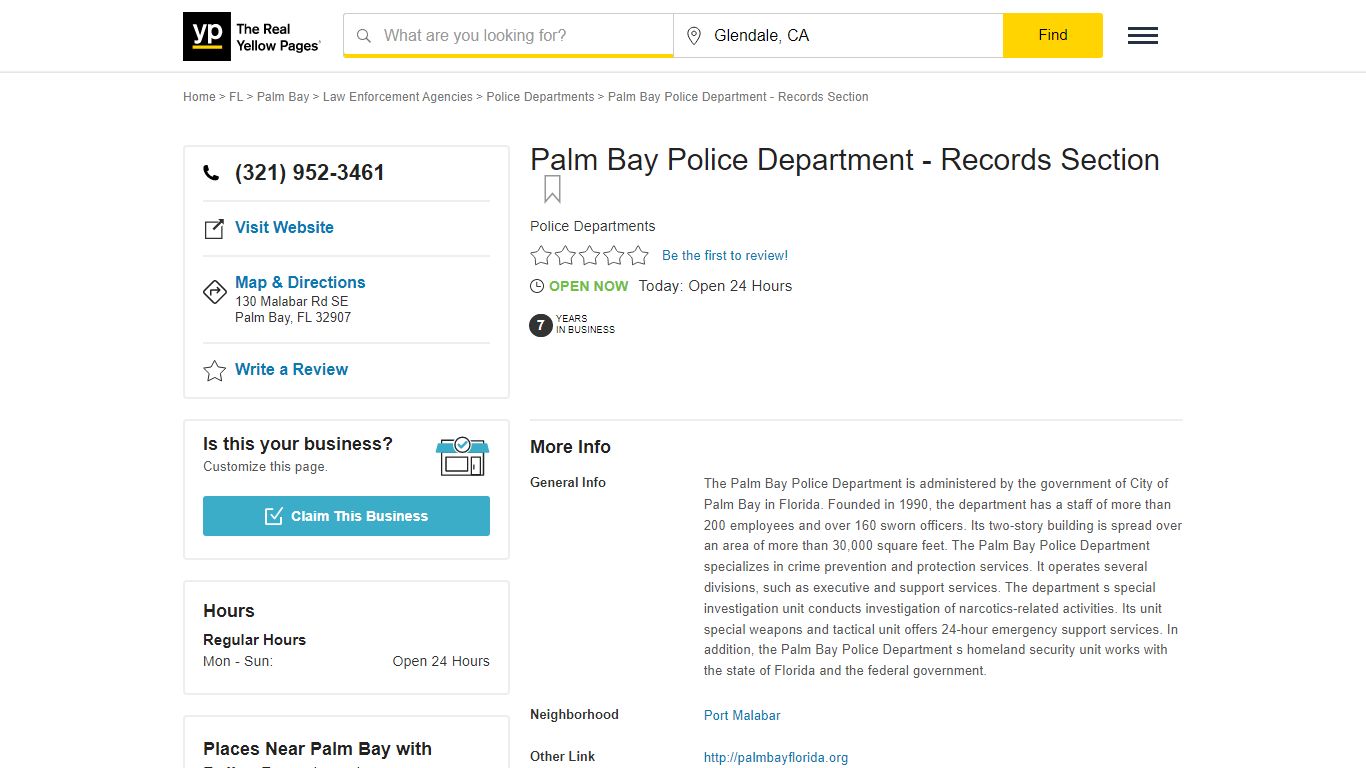The width and height of the screenshot is (1366, 768).
Task: Click the checkmark icon in Claim button
Action: [274, 516]
